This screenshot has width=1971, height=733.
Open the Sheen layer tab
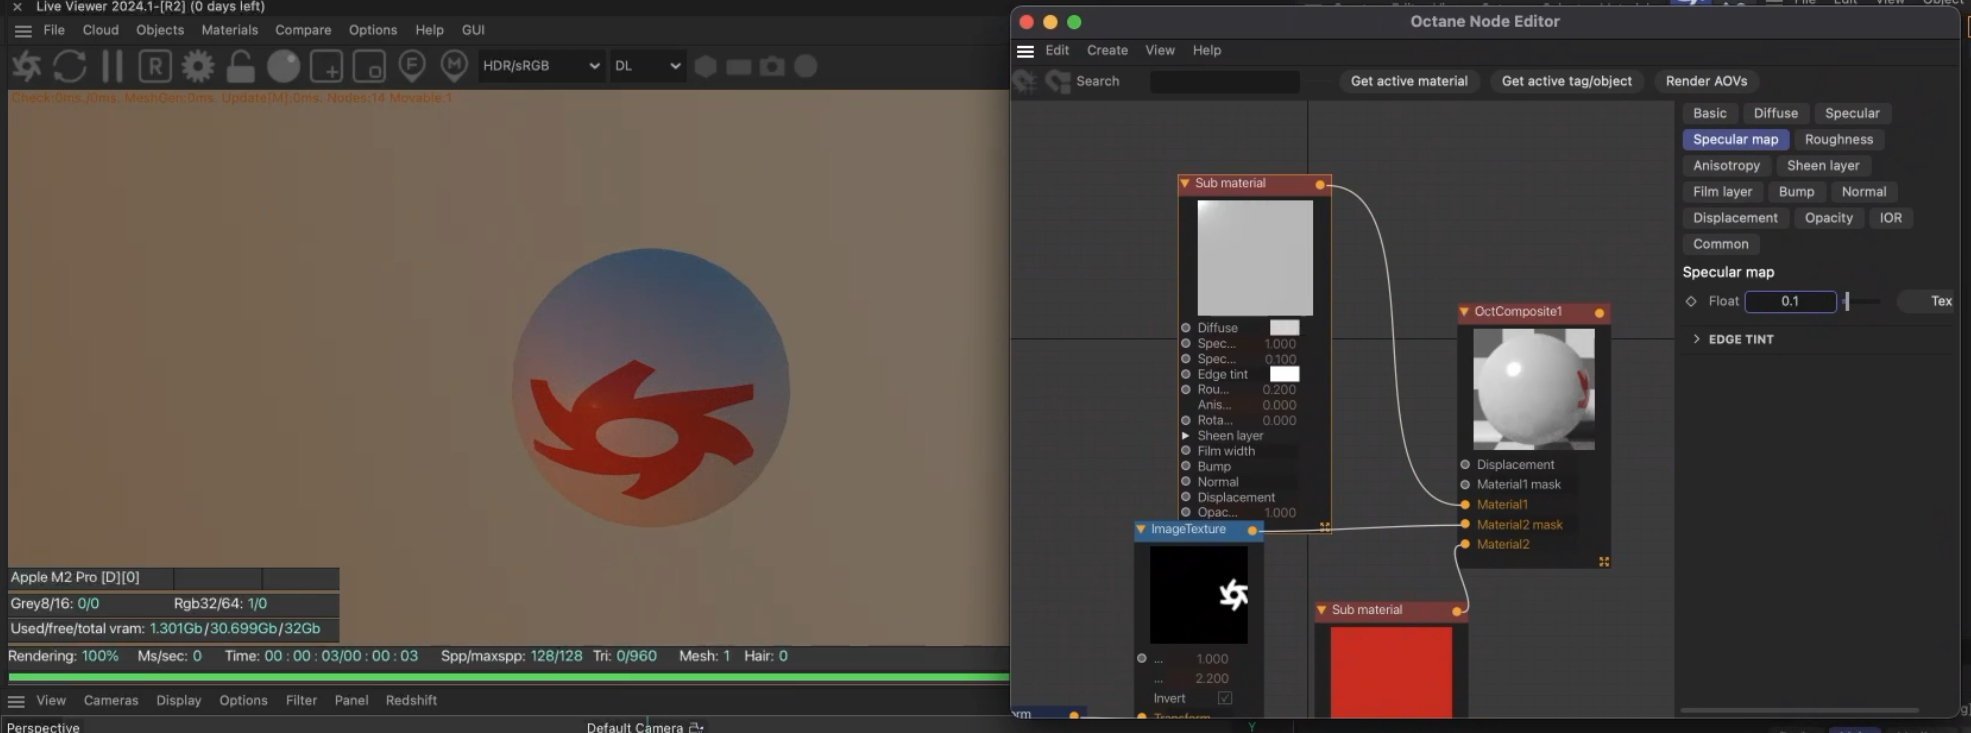pos(1823,165)
